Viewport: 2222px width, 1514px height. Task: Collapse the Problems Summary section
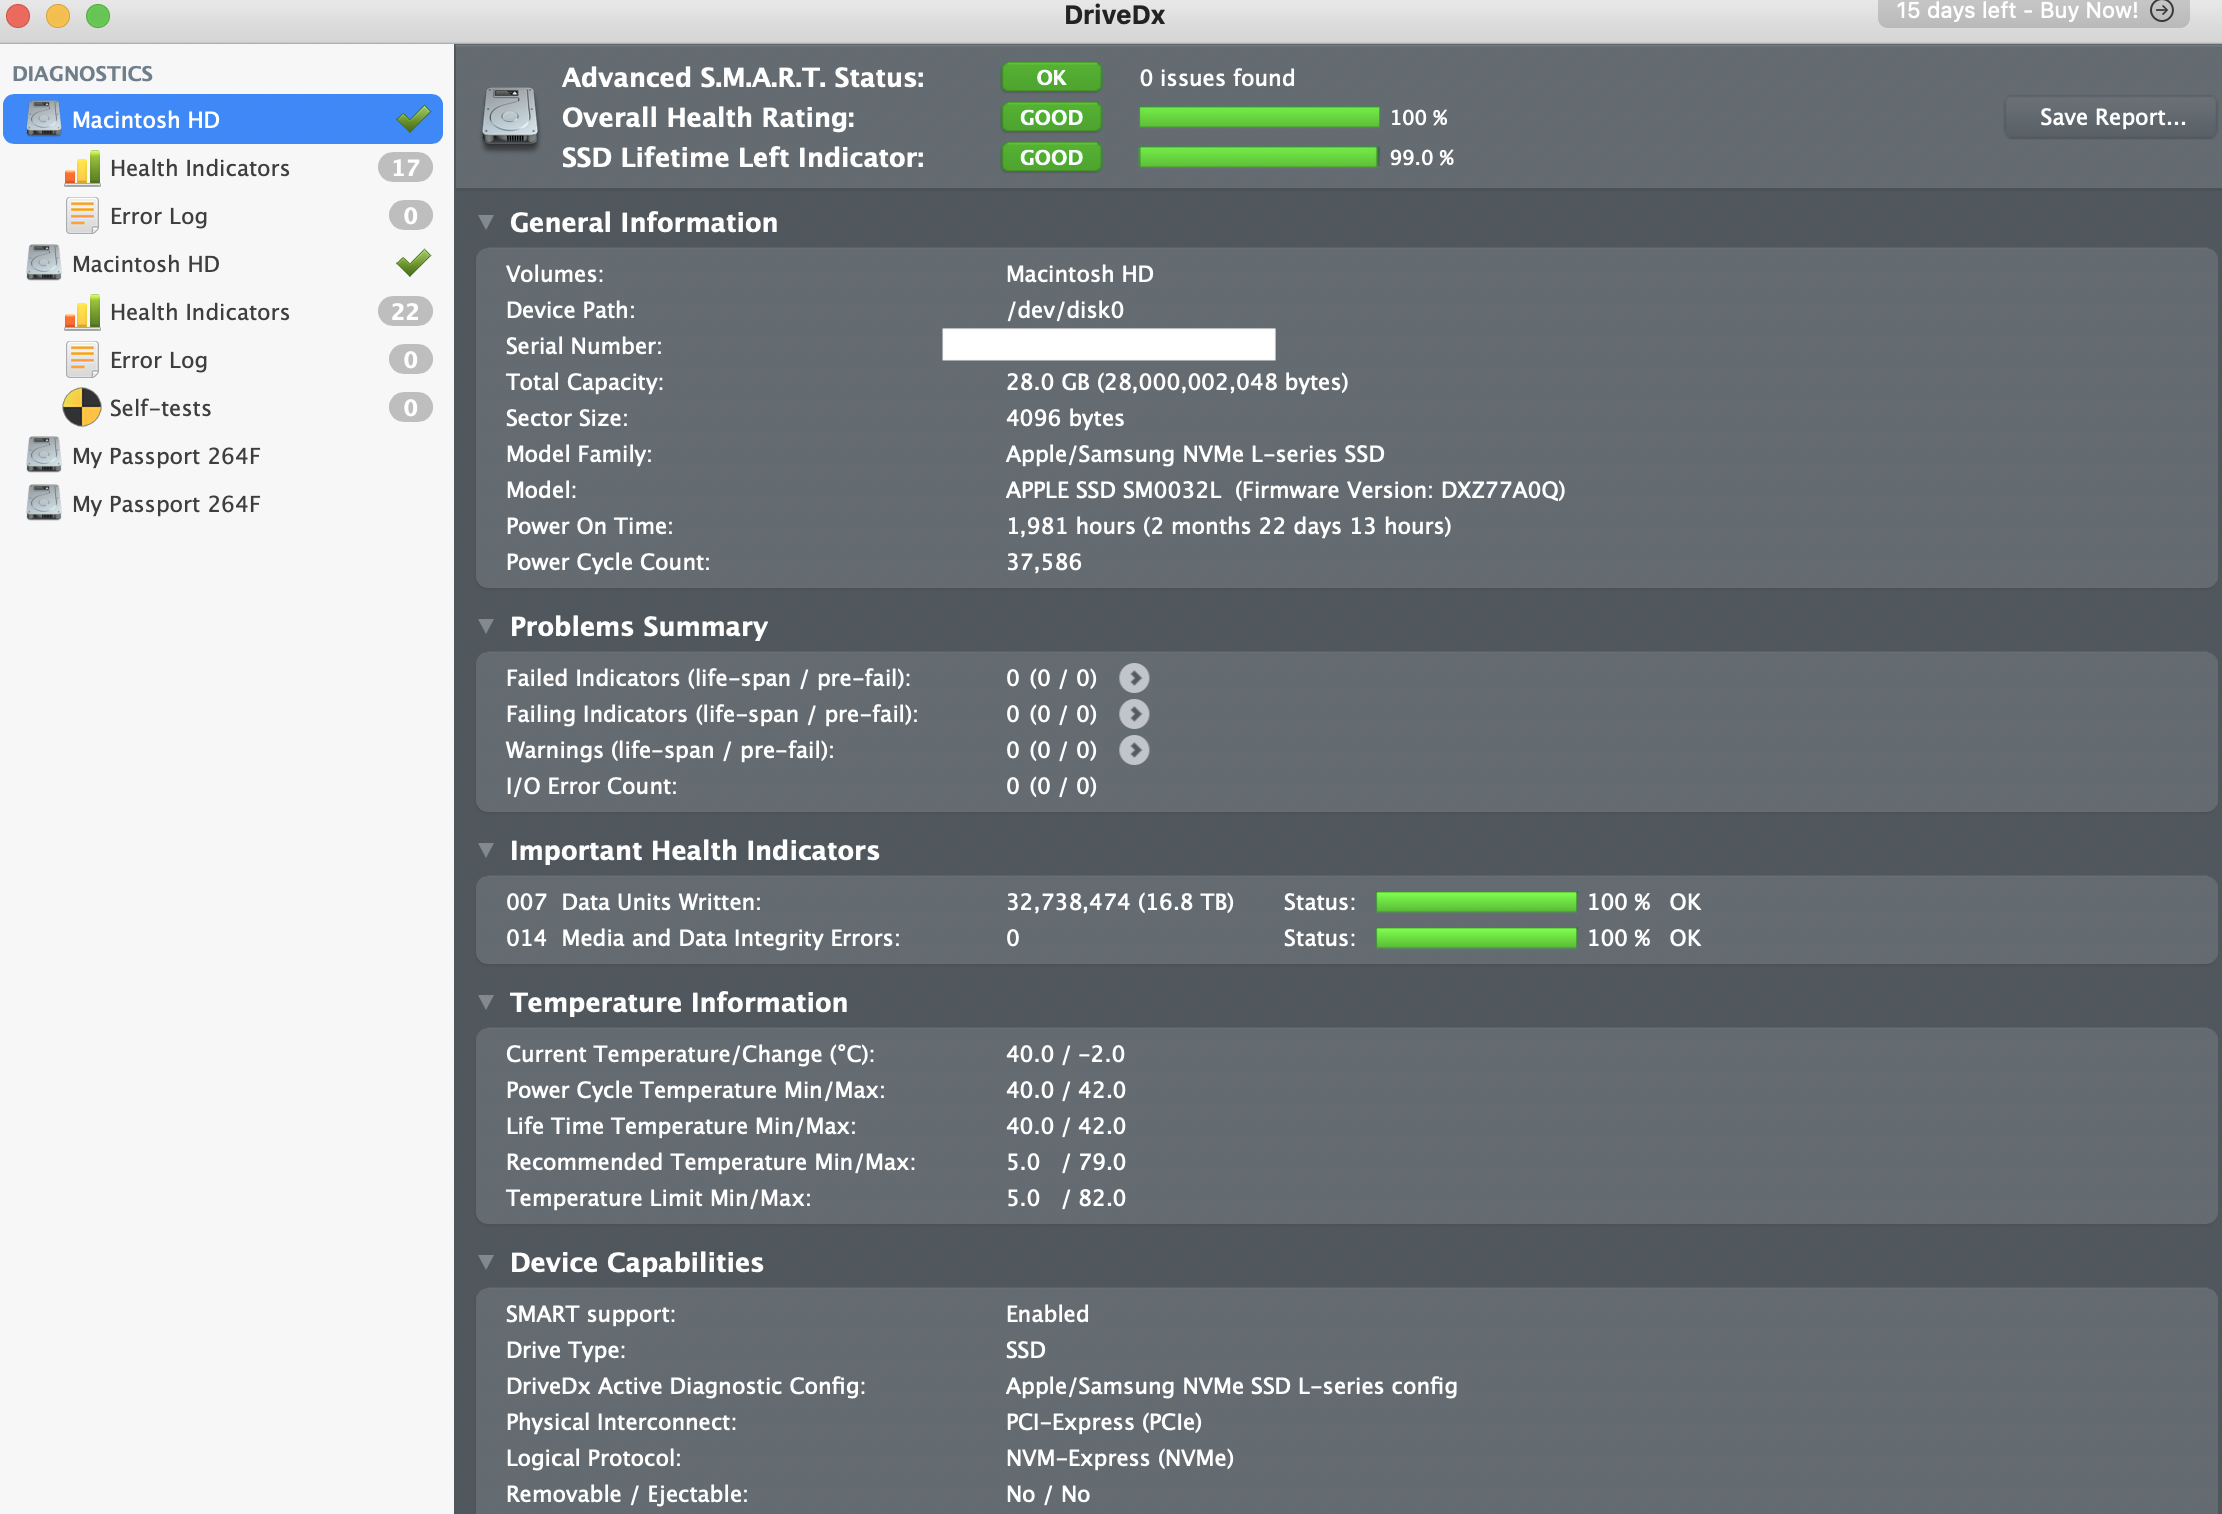point(486,626)
